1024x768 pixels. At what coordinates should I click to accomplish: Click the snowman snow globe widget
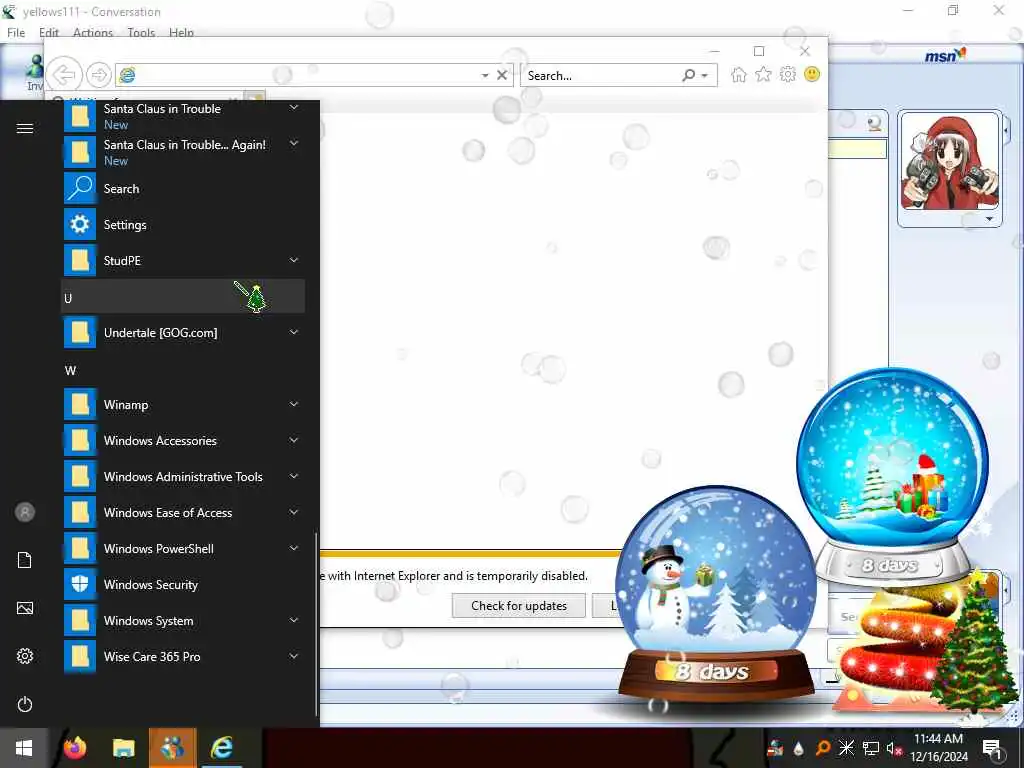[716, 593]
